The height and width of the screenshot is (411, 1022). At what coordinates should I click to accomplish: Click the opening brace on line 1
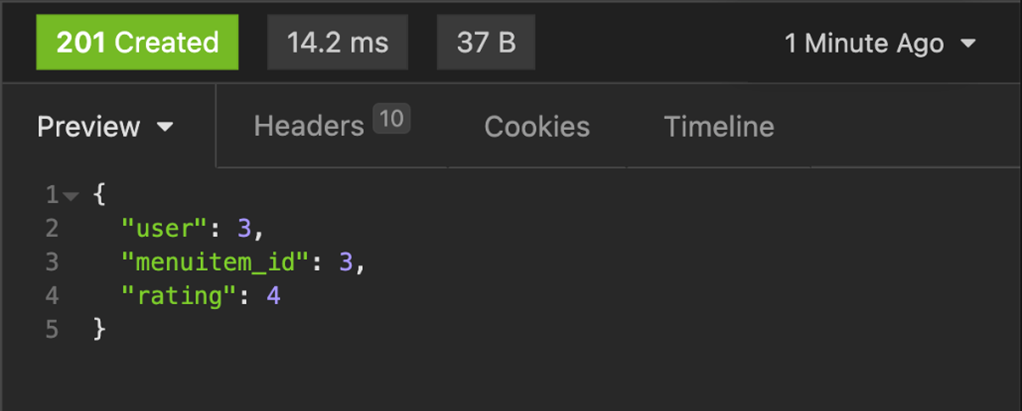click(98, 194)
